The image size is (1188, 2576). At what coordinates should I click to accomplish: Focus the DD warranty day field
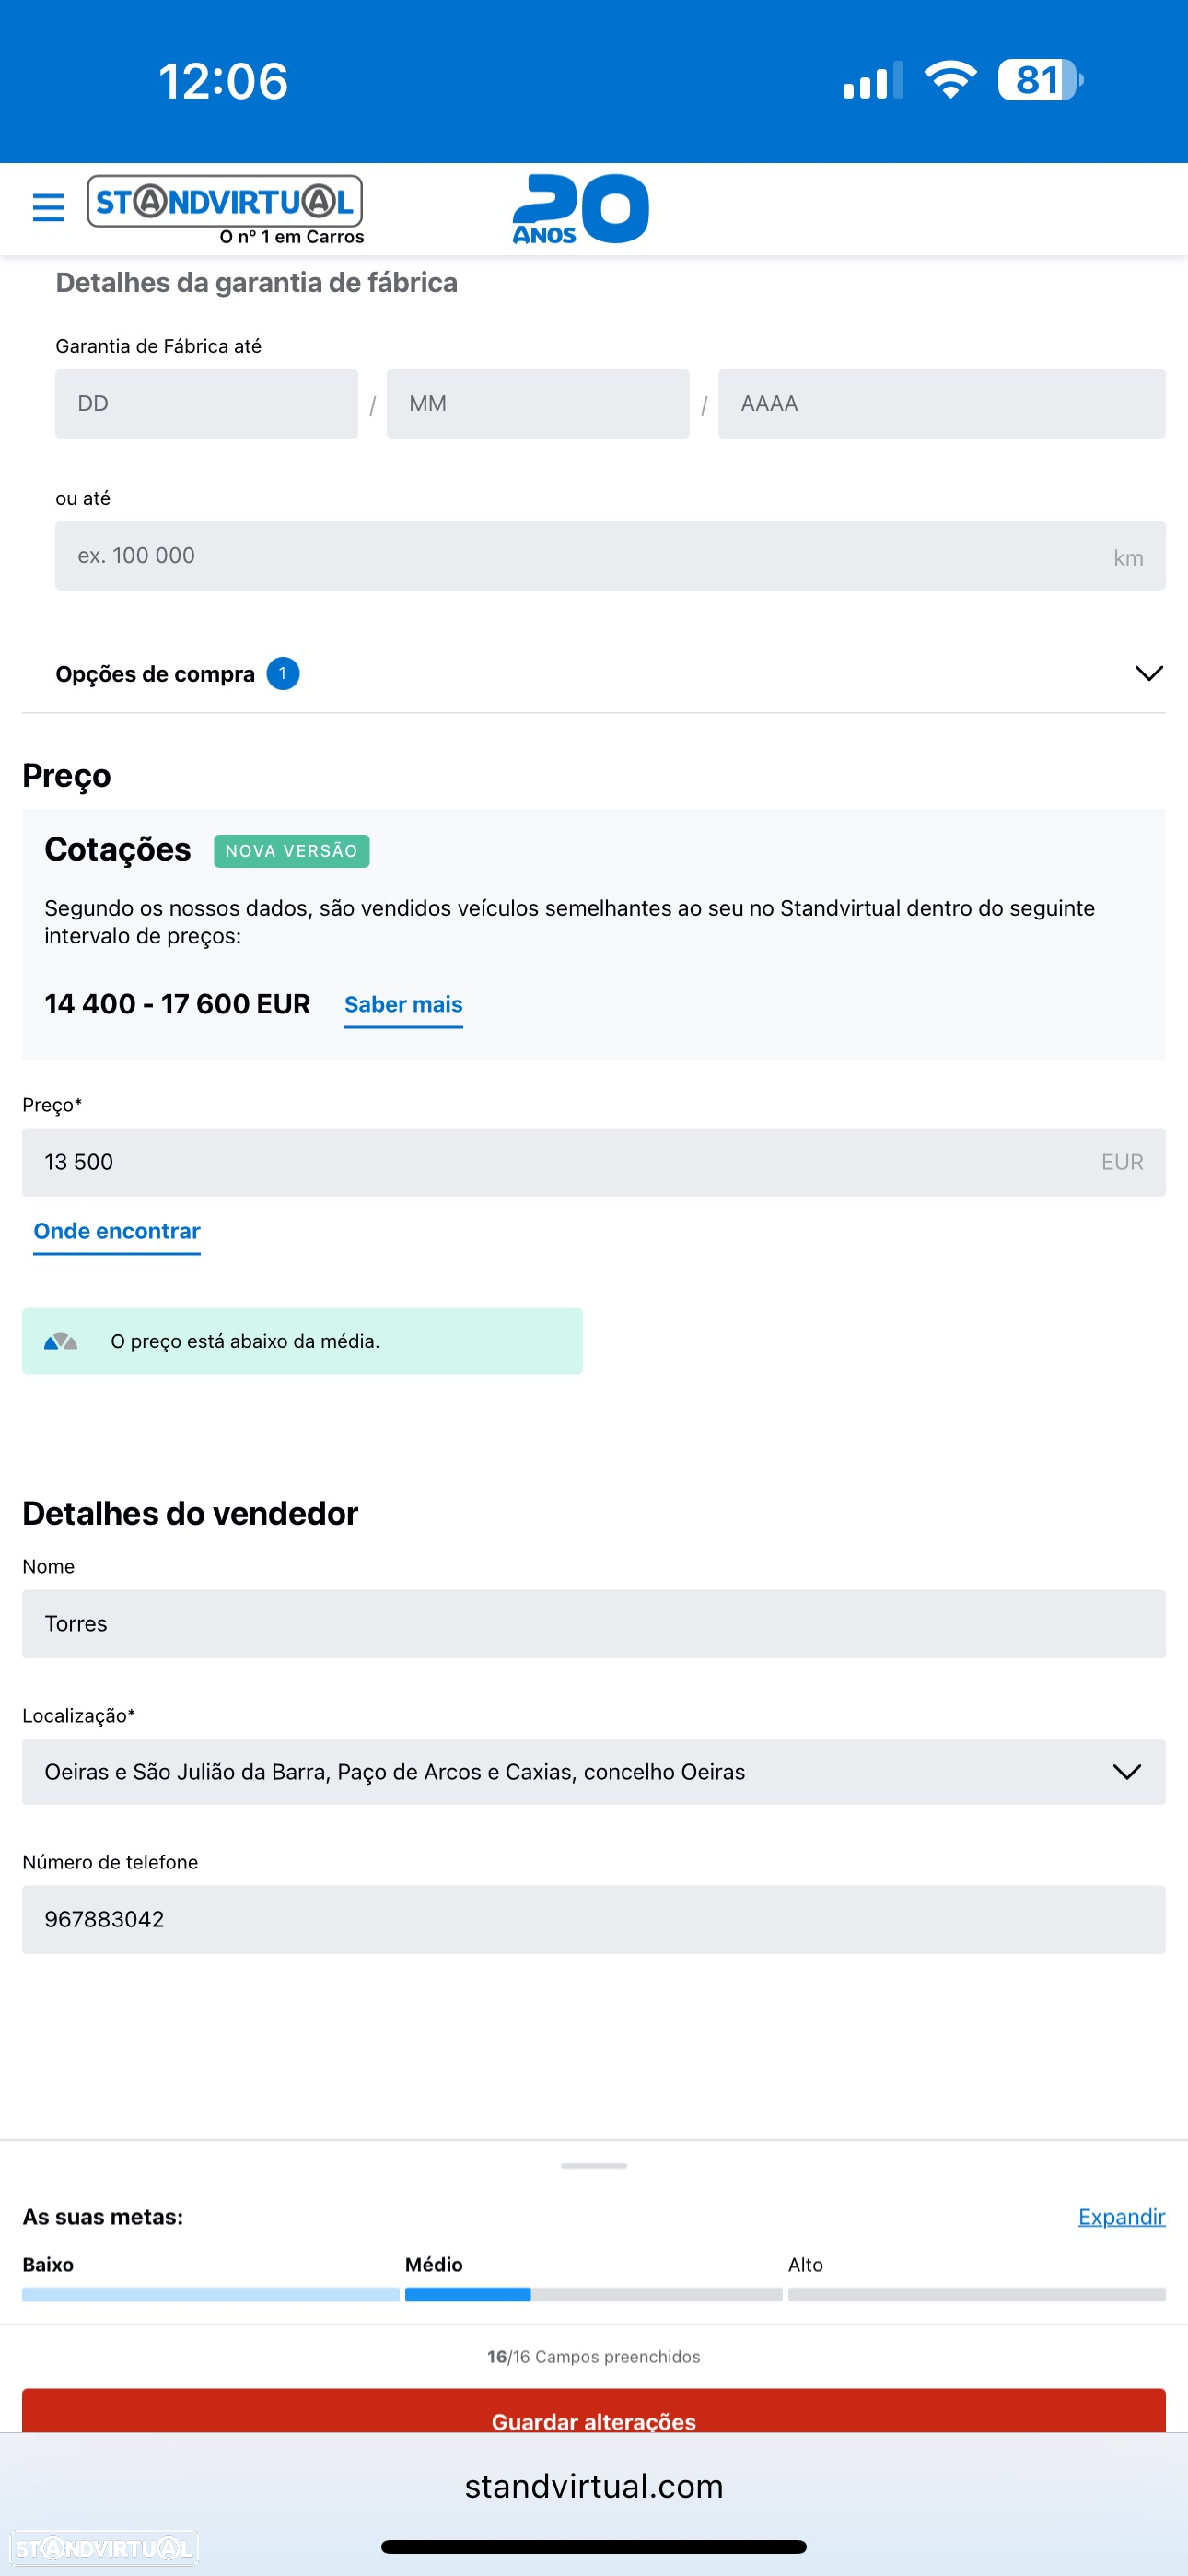[x=206, y=404]
